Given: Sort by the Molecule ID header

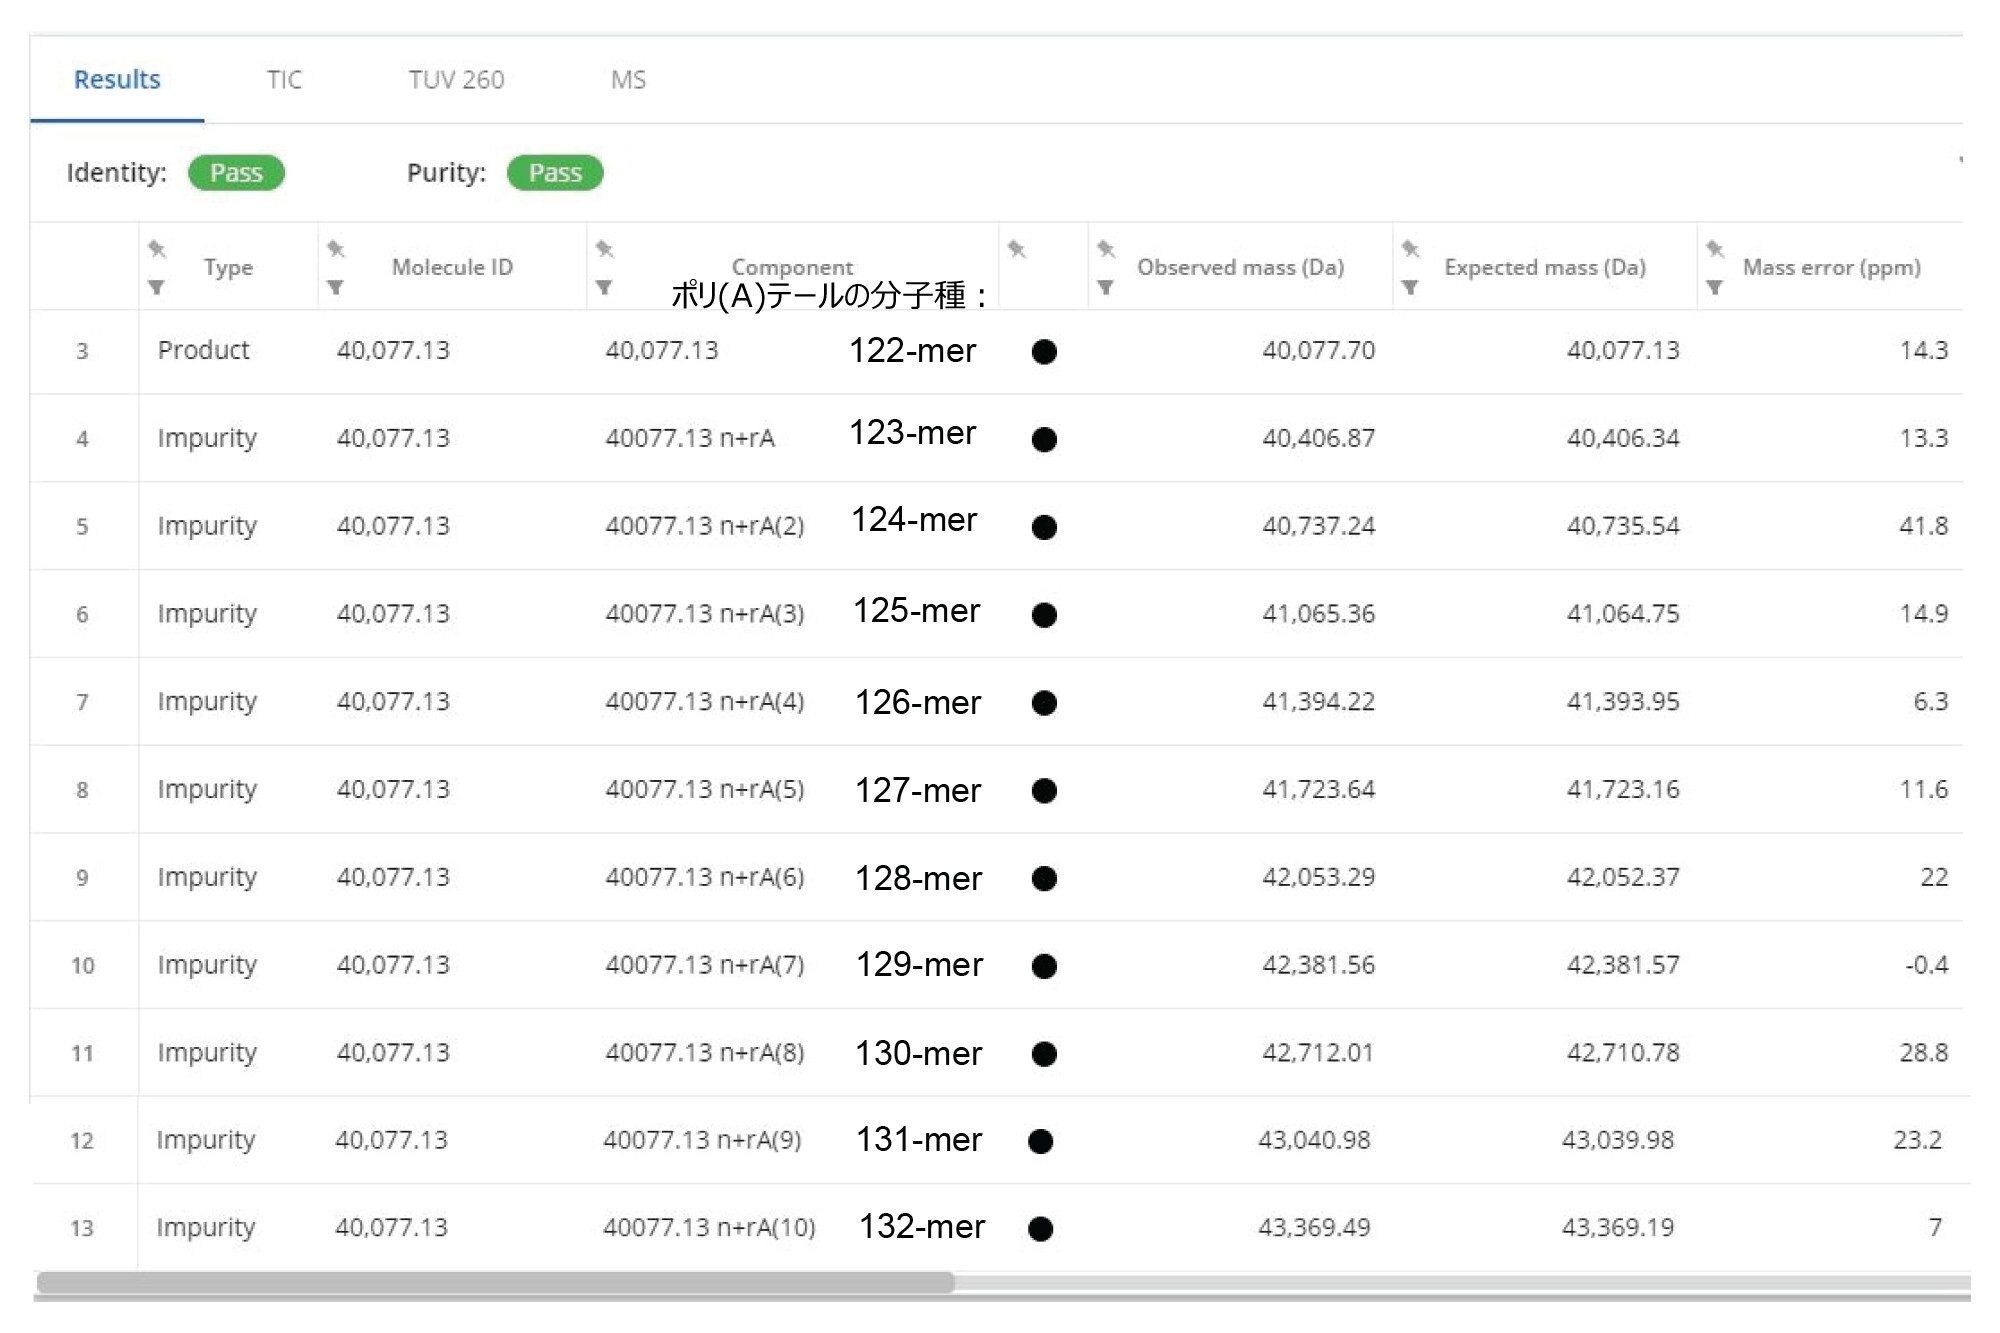Looking at the screenshot, I should tap(452, 267).
